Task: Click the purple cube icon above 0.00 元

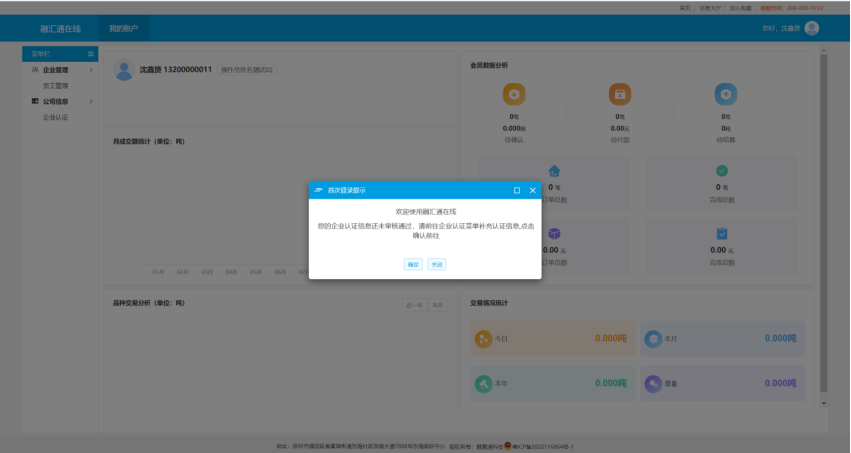Action: pos(554,234)
